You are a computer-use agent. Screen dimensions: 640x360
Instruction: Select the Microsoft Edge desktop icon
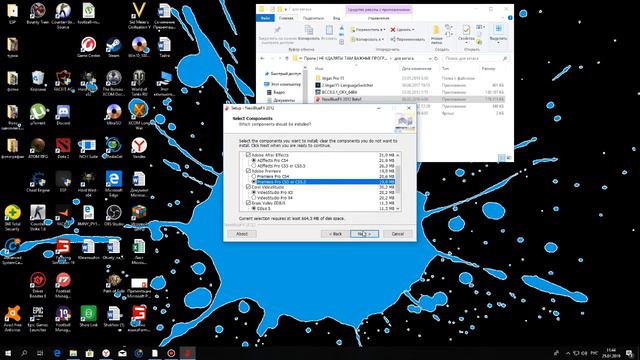pos(113,184)
